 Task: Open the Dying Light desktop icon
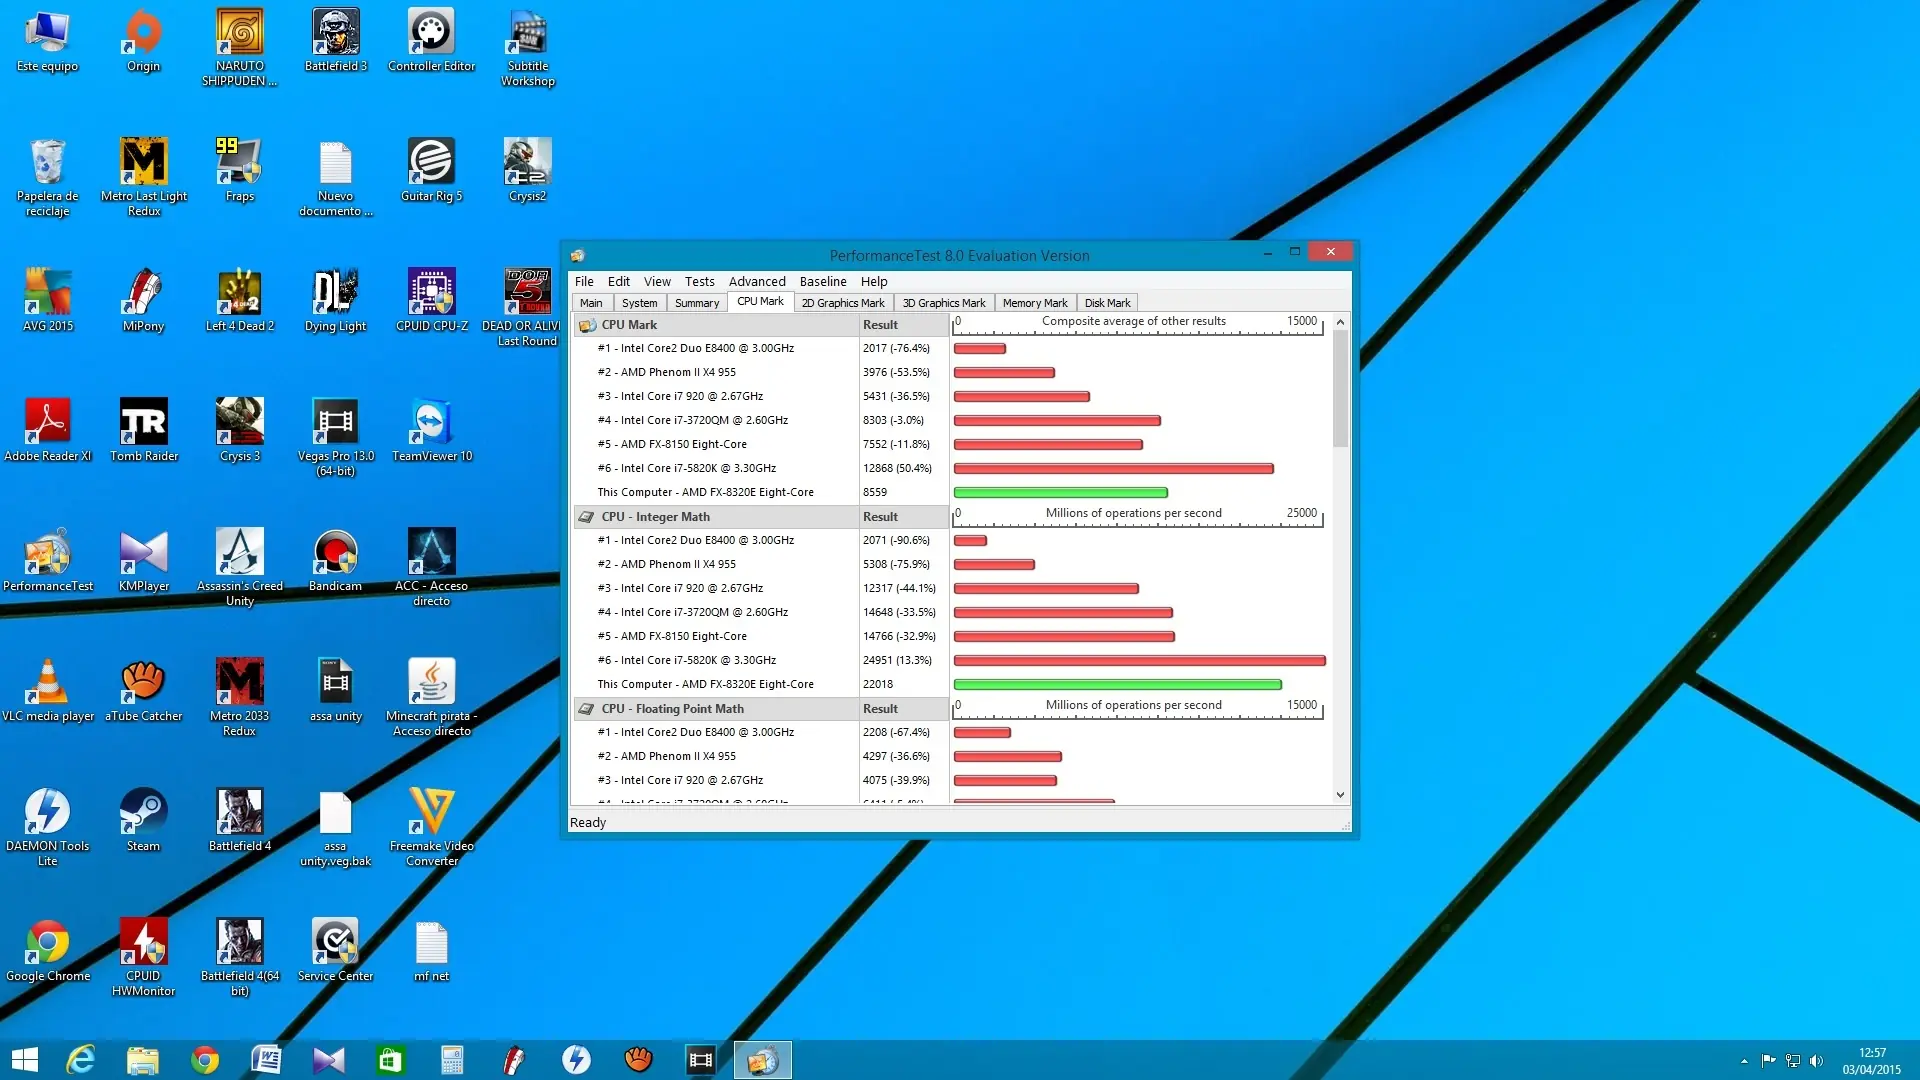tap(335, 301)
